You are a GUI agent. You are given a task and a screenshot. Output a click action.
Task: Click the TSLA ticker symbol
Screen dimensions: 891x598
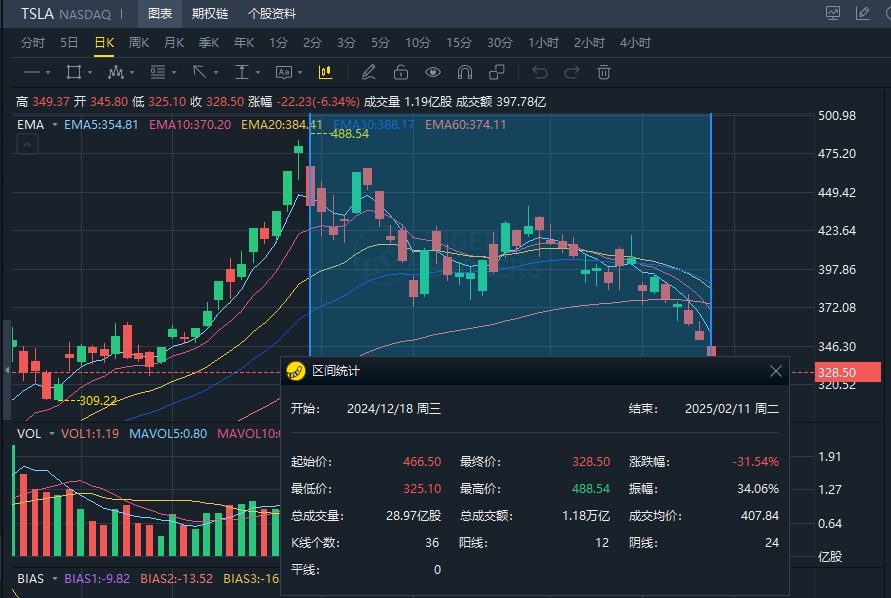click(x=37, y=14)
